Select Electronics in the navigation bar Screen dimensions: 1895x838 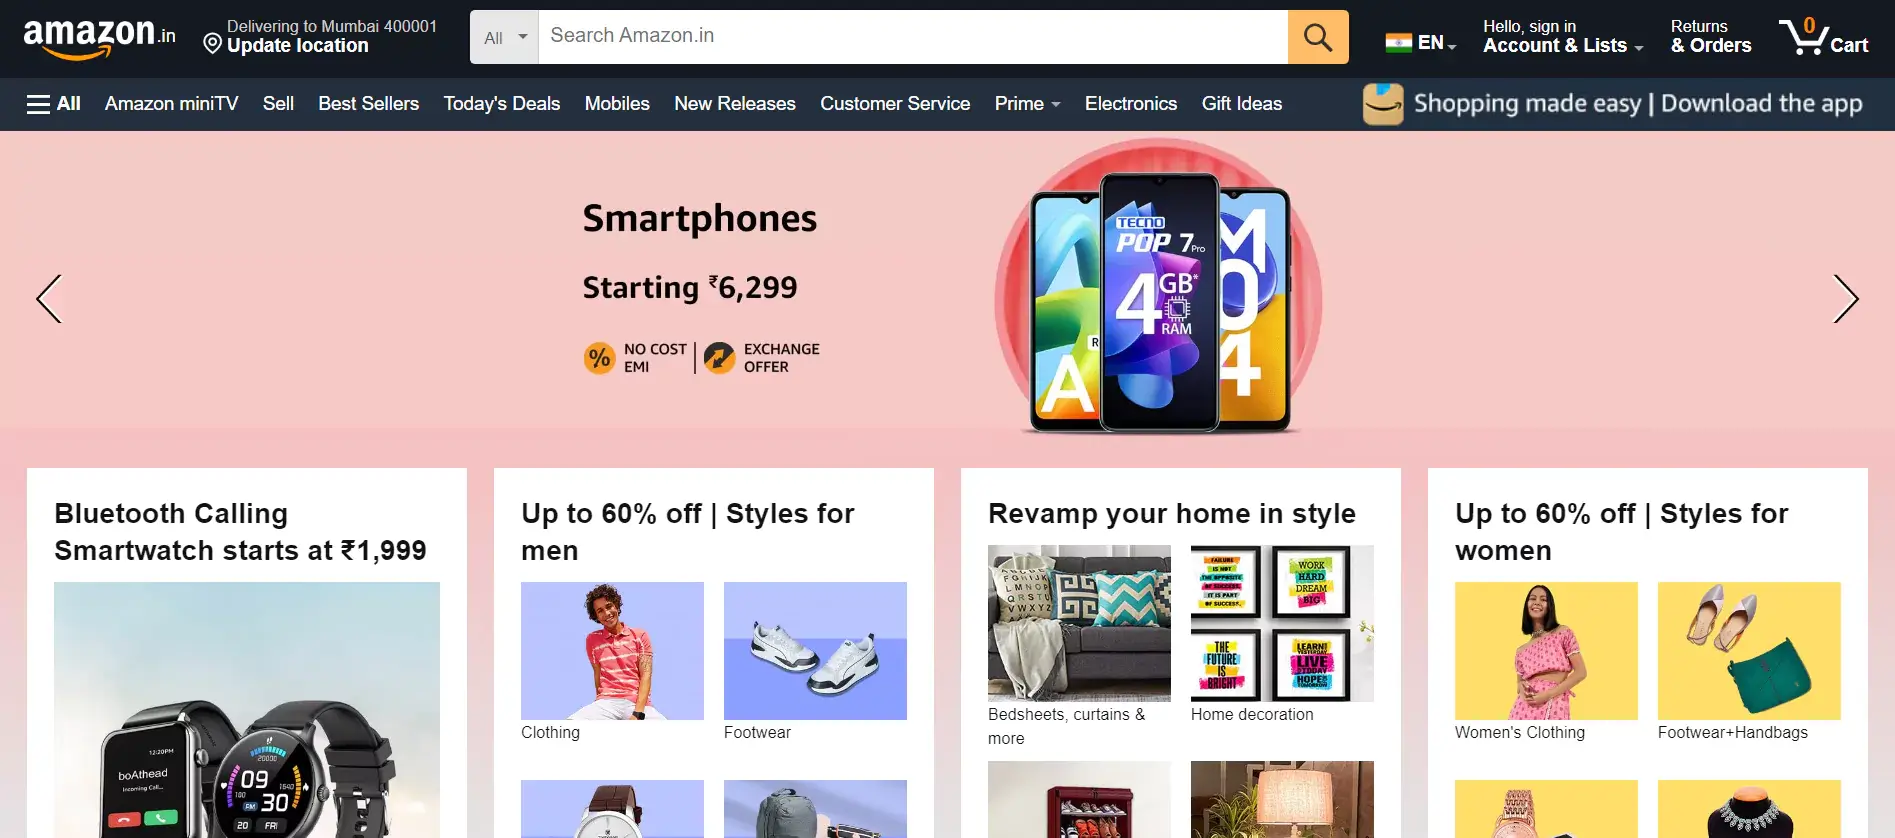(1130, 104)
